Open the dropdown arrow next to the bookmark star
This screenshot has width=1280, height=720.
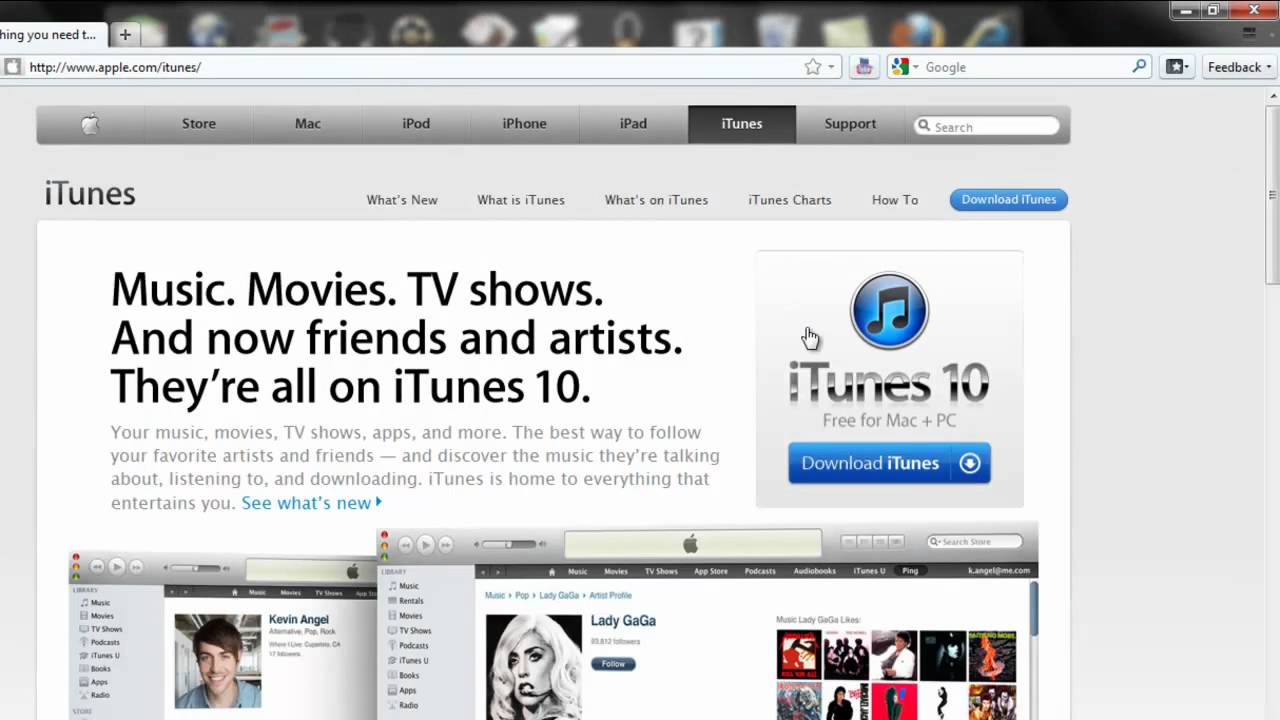tap(831, 67)
